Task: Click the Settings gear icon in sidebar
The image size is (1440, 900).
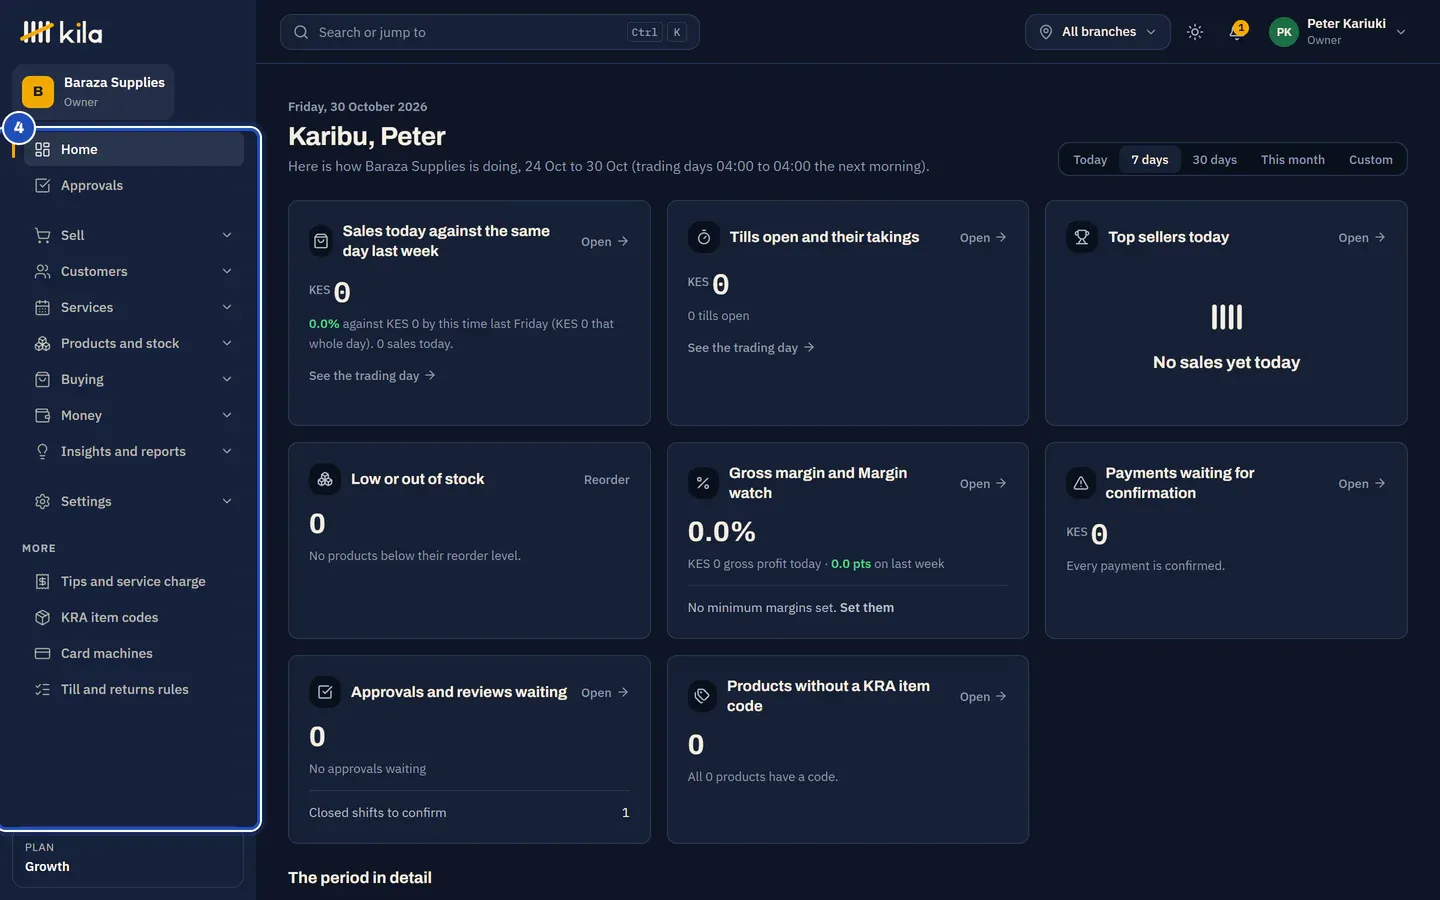Action: (42, 501)
